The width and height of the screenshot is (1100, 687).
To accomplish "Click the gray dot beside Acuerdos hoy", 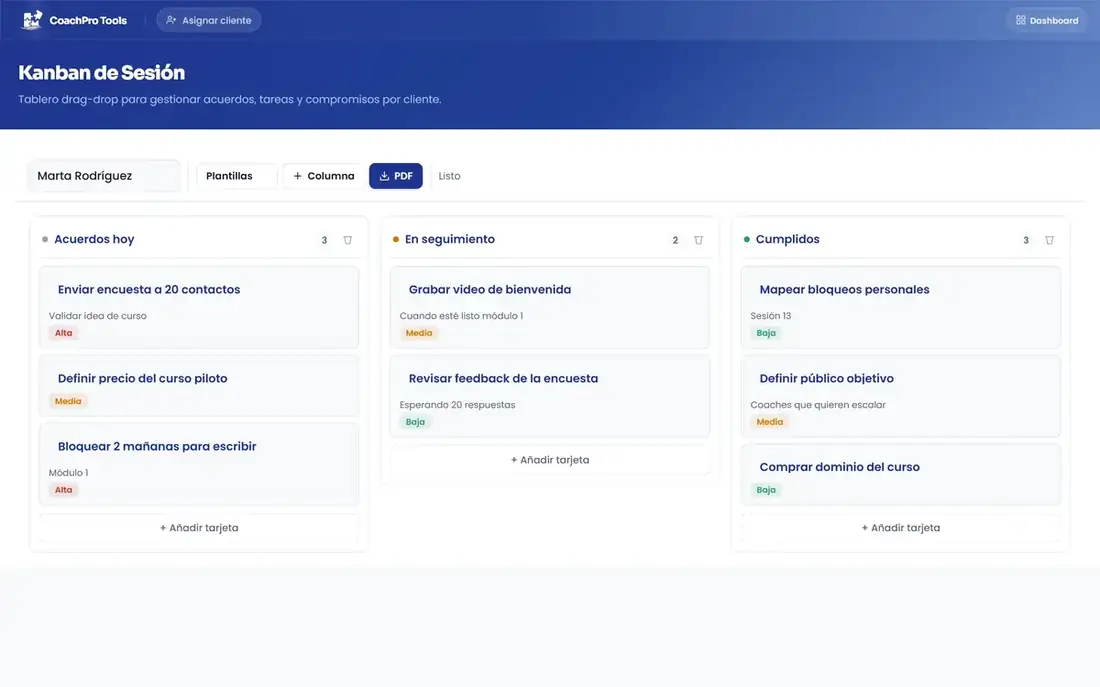I will coord(45,239).
